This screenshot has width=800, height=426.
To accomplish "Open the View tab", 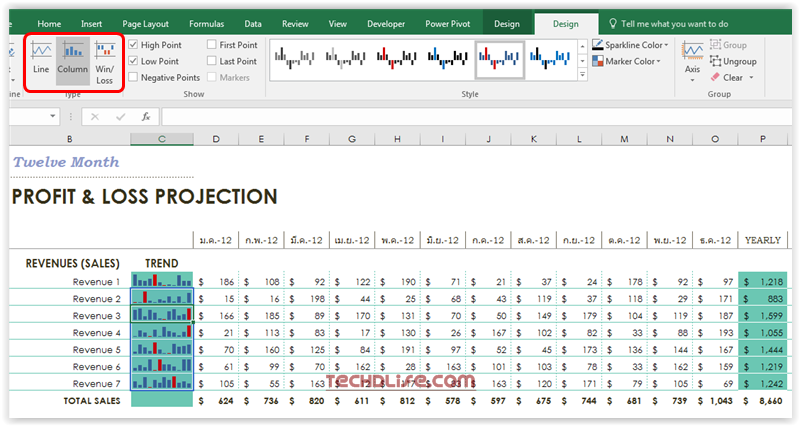I will pos(337,24).
